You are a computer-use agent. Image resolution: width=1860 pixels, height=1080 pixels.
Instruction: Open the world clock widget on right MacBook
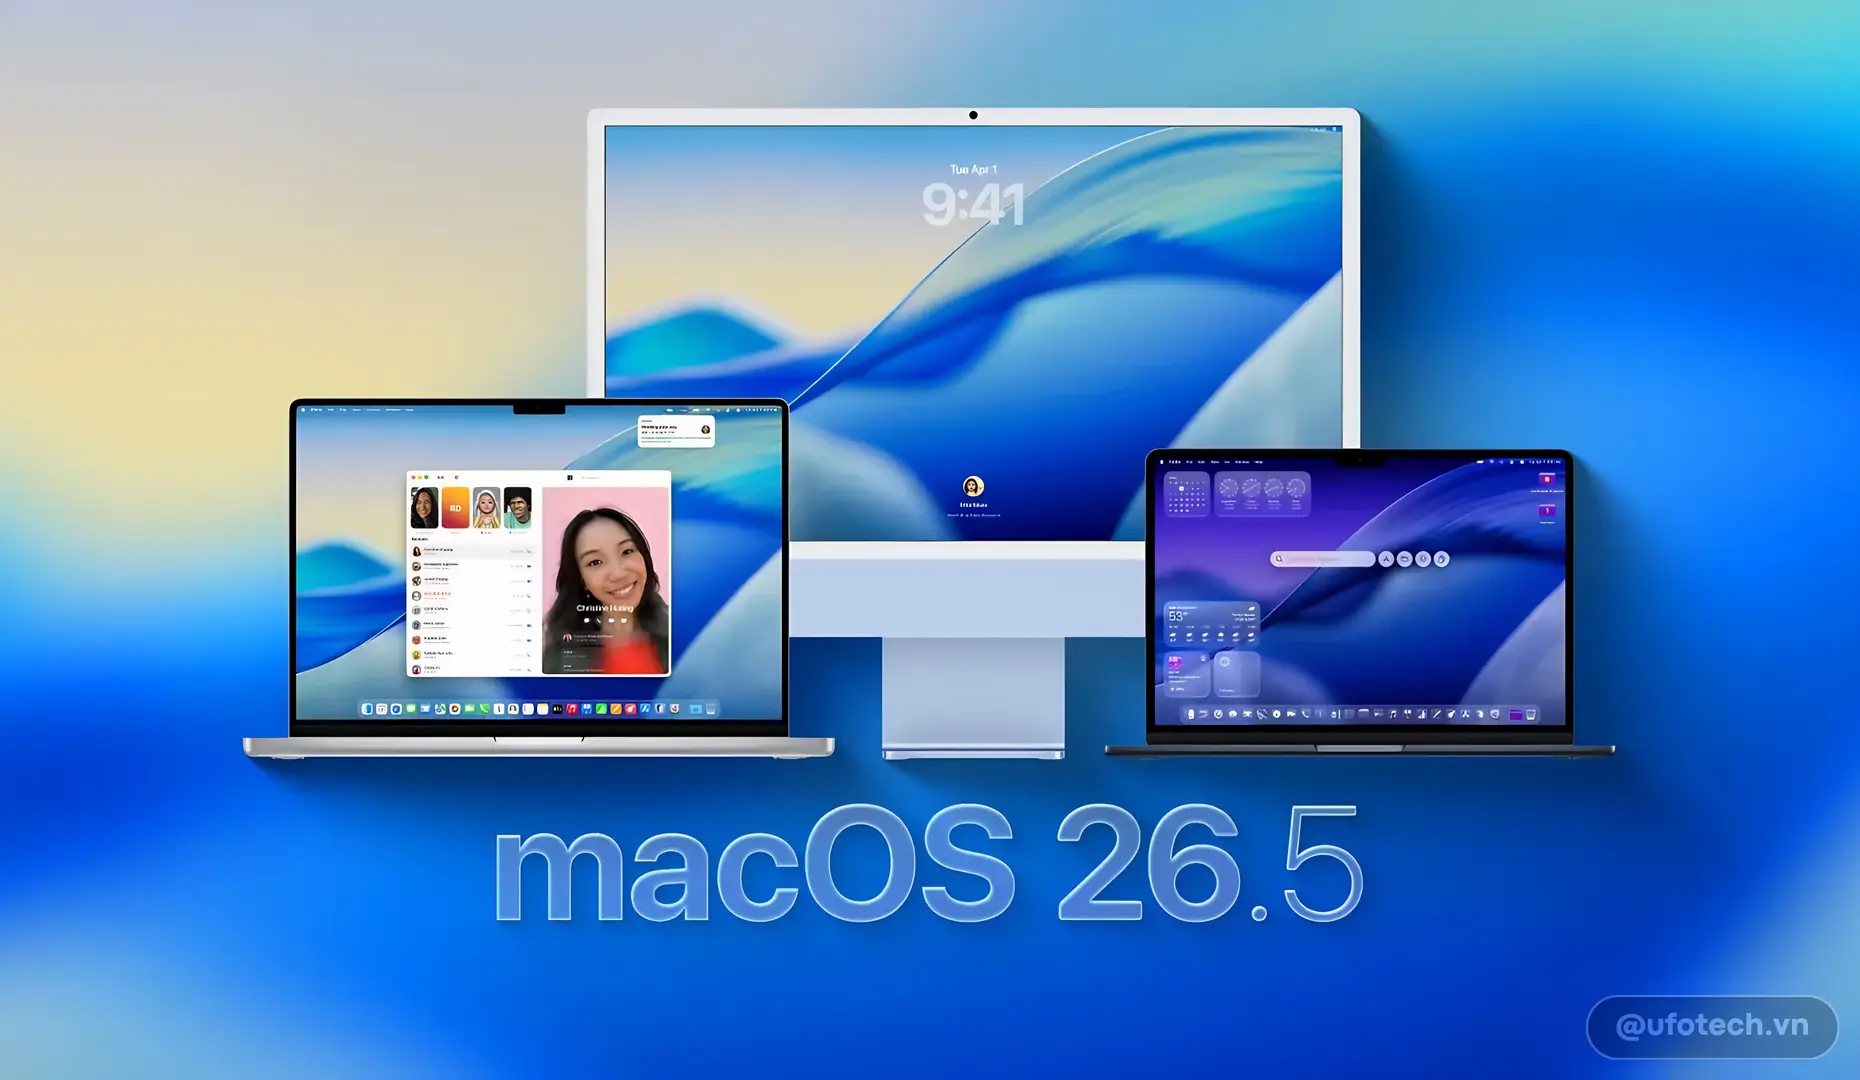(x=1262, y=494)
